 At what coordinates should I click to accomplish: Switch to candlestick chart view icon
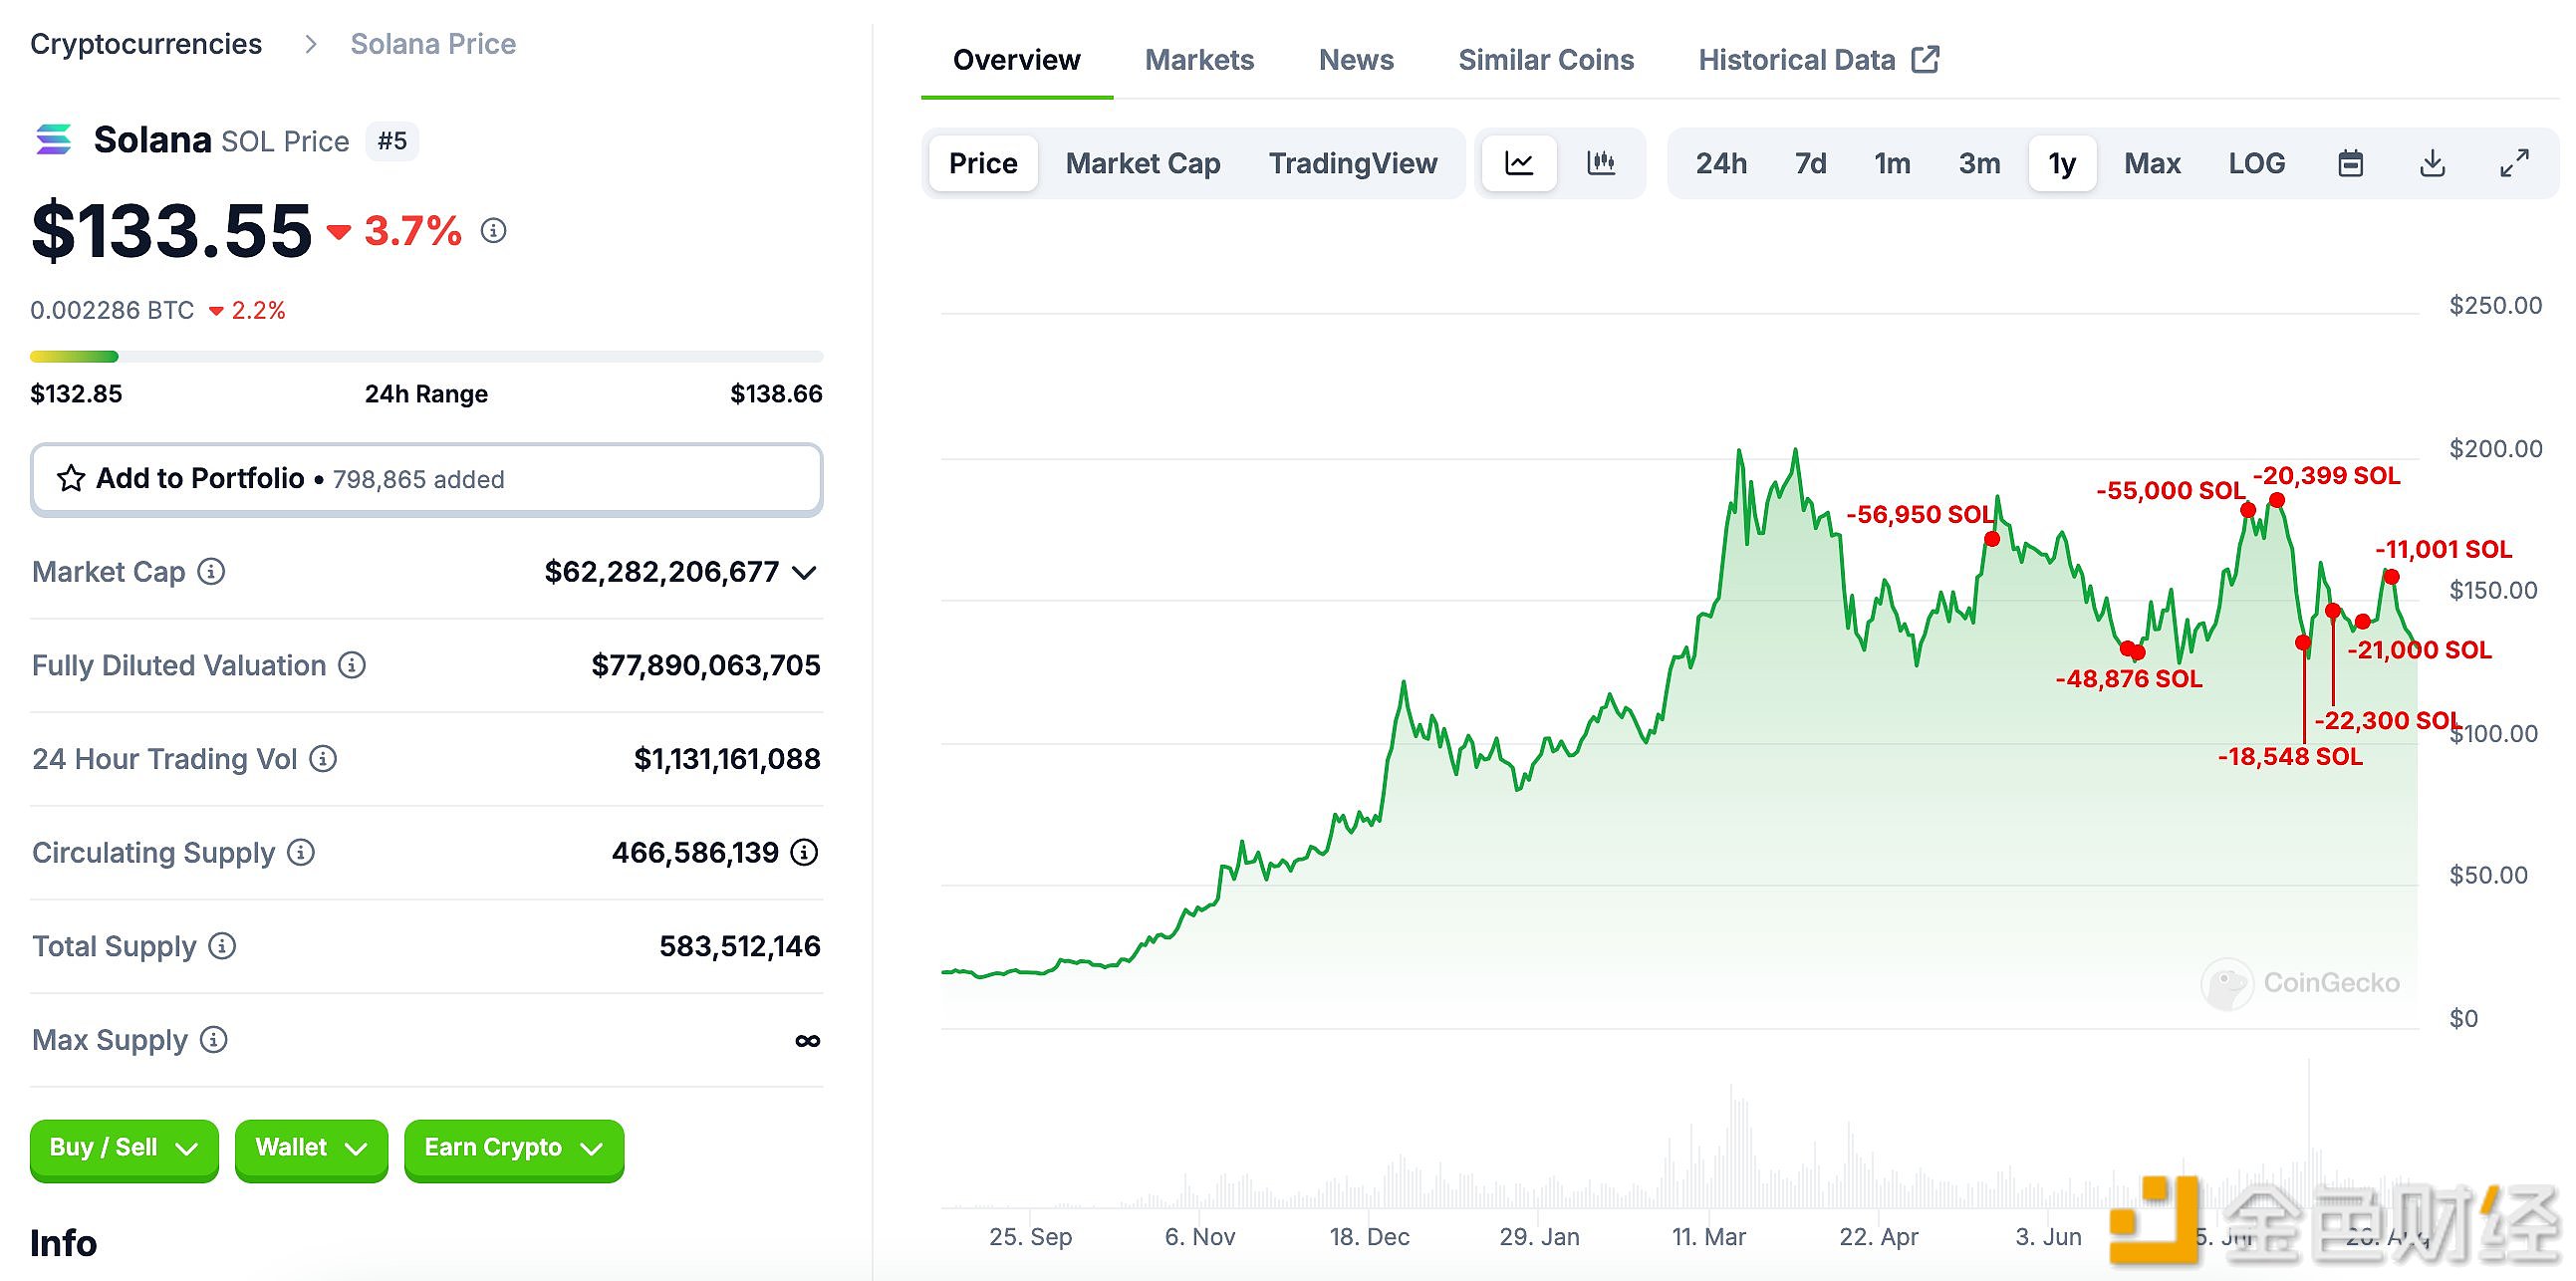coord(1601,163)
